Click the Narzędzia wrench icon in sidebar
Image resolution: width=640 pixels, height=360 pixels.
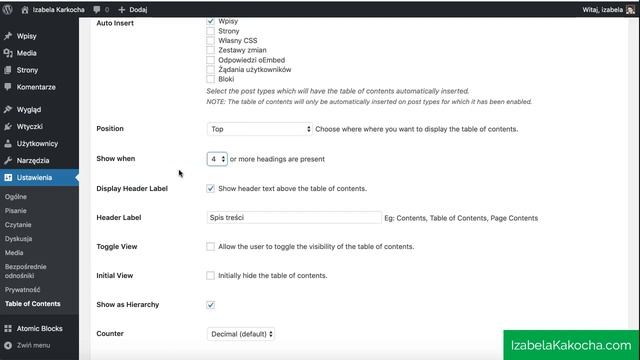click(8, 160)
